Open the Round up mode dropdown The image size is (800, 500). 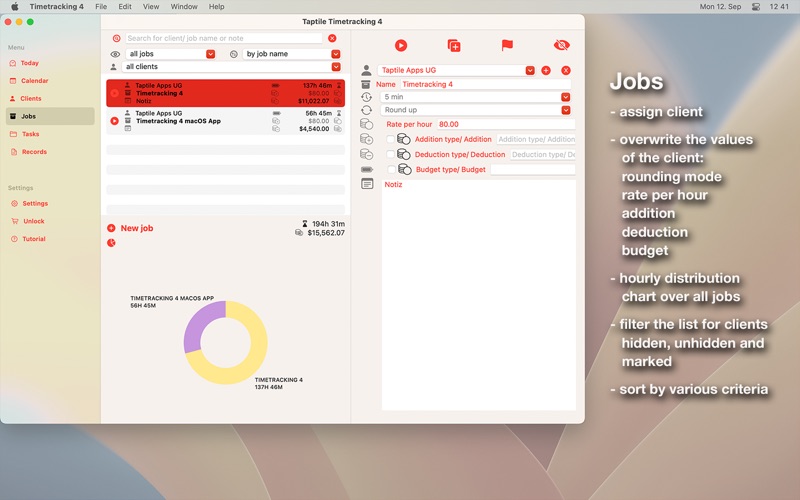[x=565, y=110]
